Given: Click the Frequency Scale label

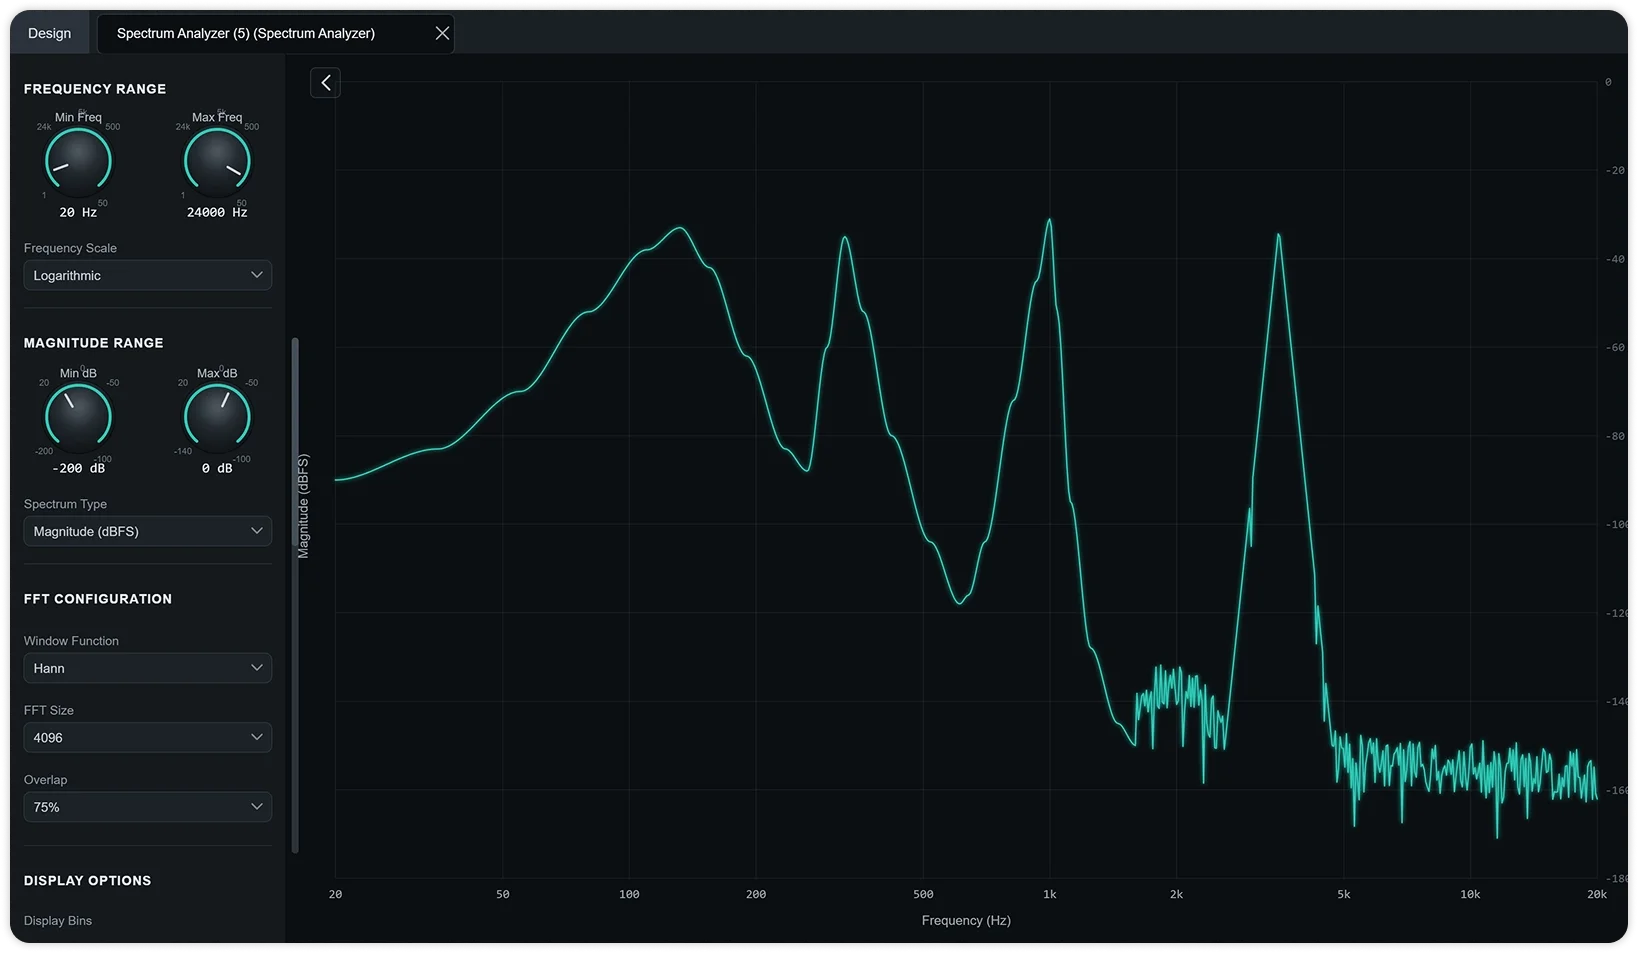Looking at the screenshot, I should [70, 248].
